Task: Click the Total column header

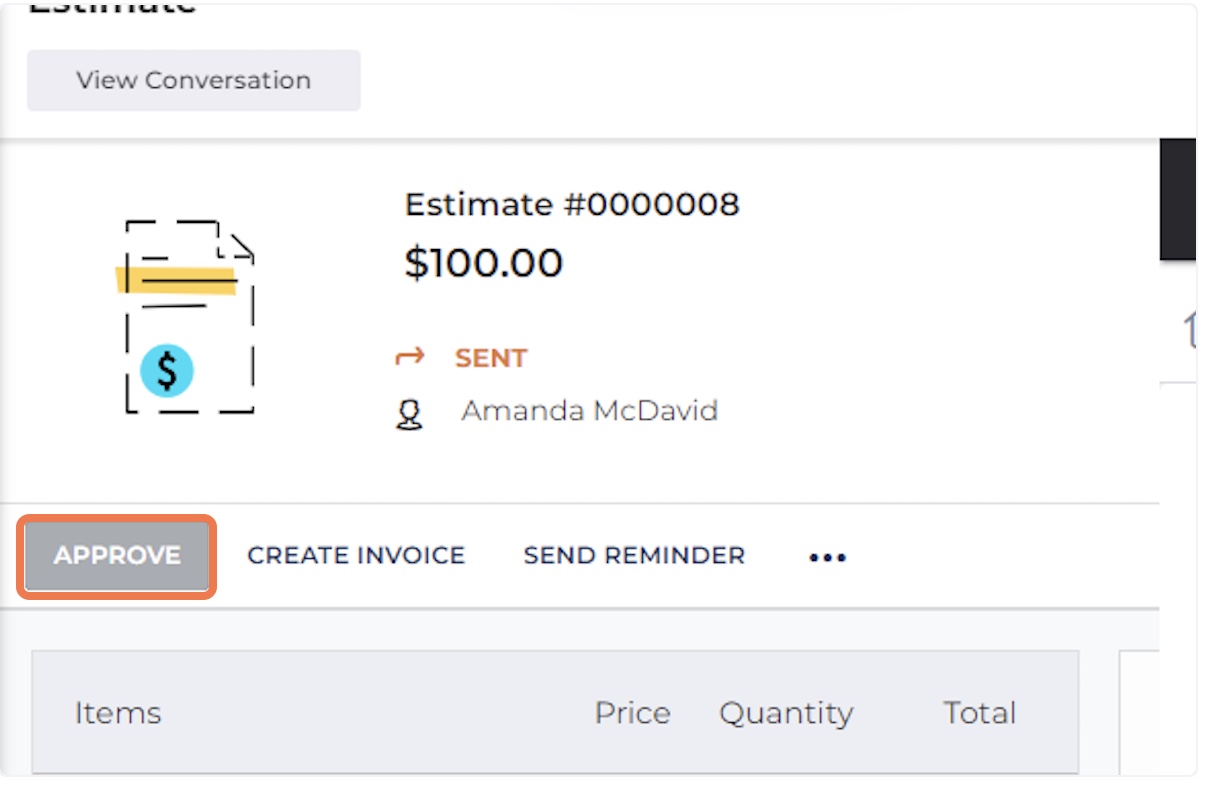Action: click(978, 713)
